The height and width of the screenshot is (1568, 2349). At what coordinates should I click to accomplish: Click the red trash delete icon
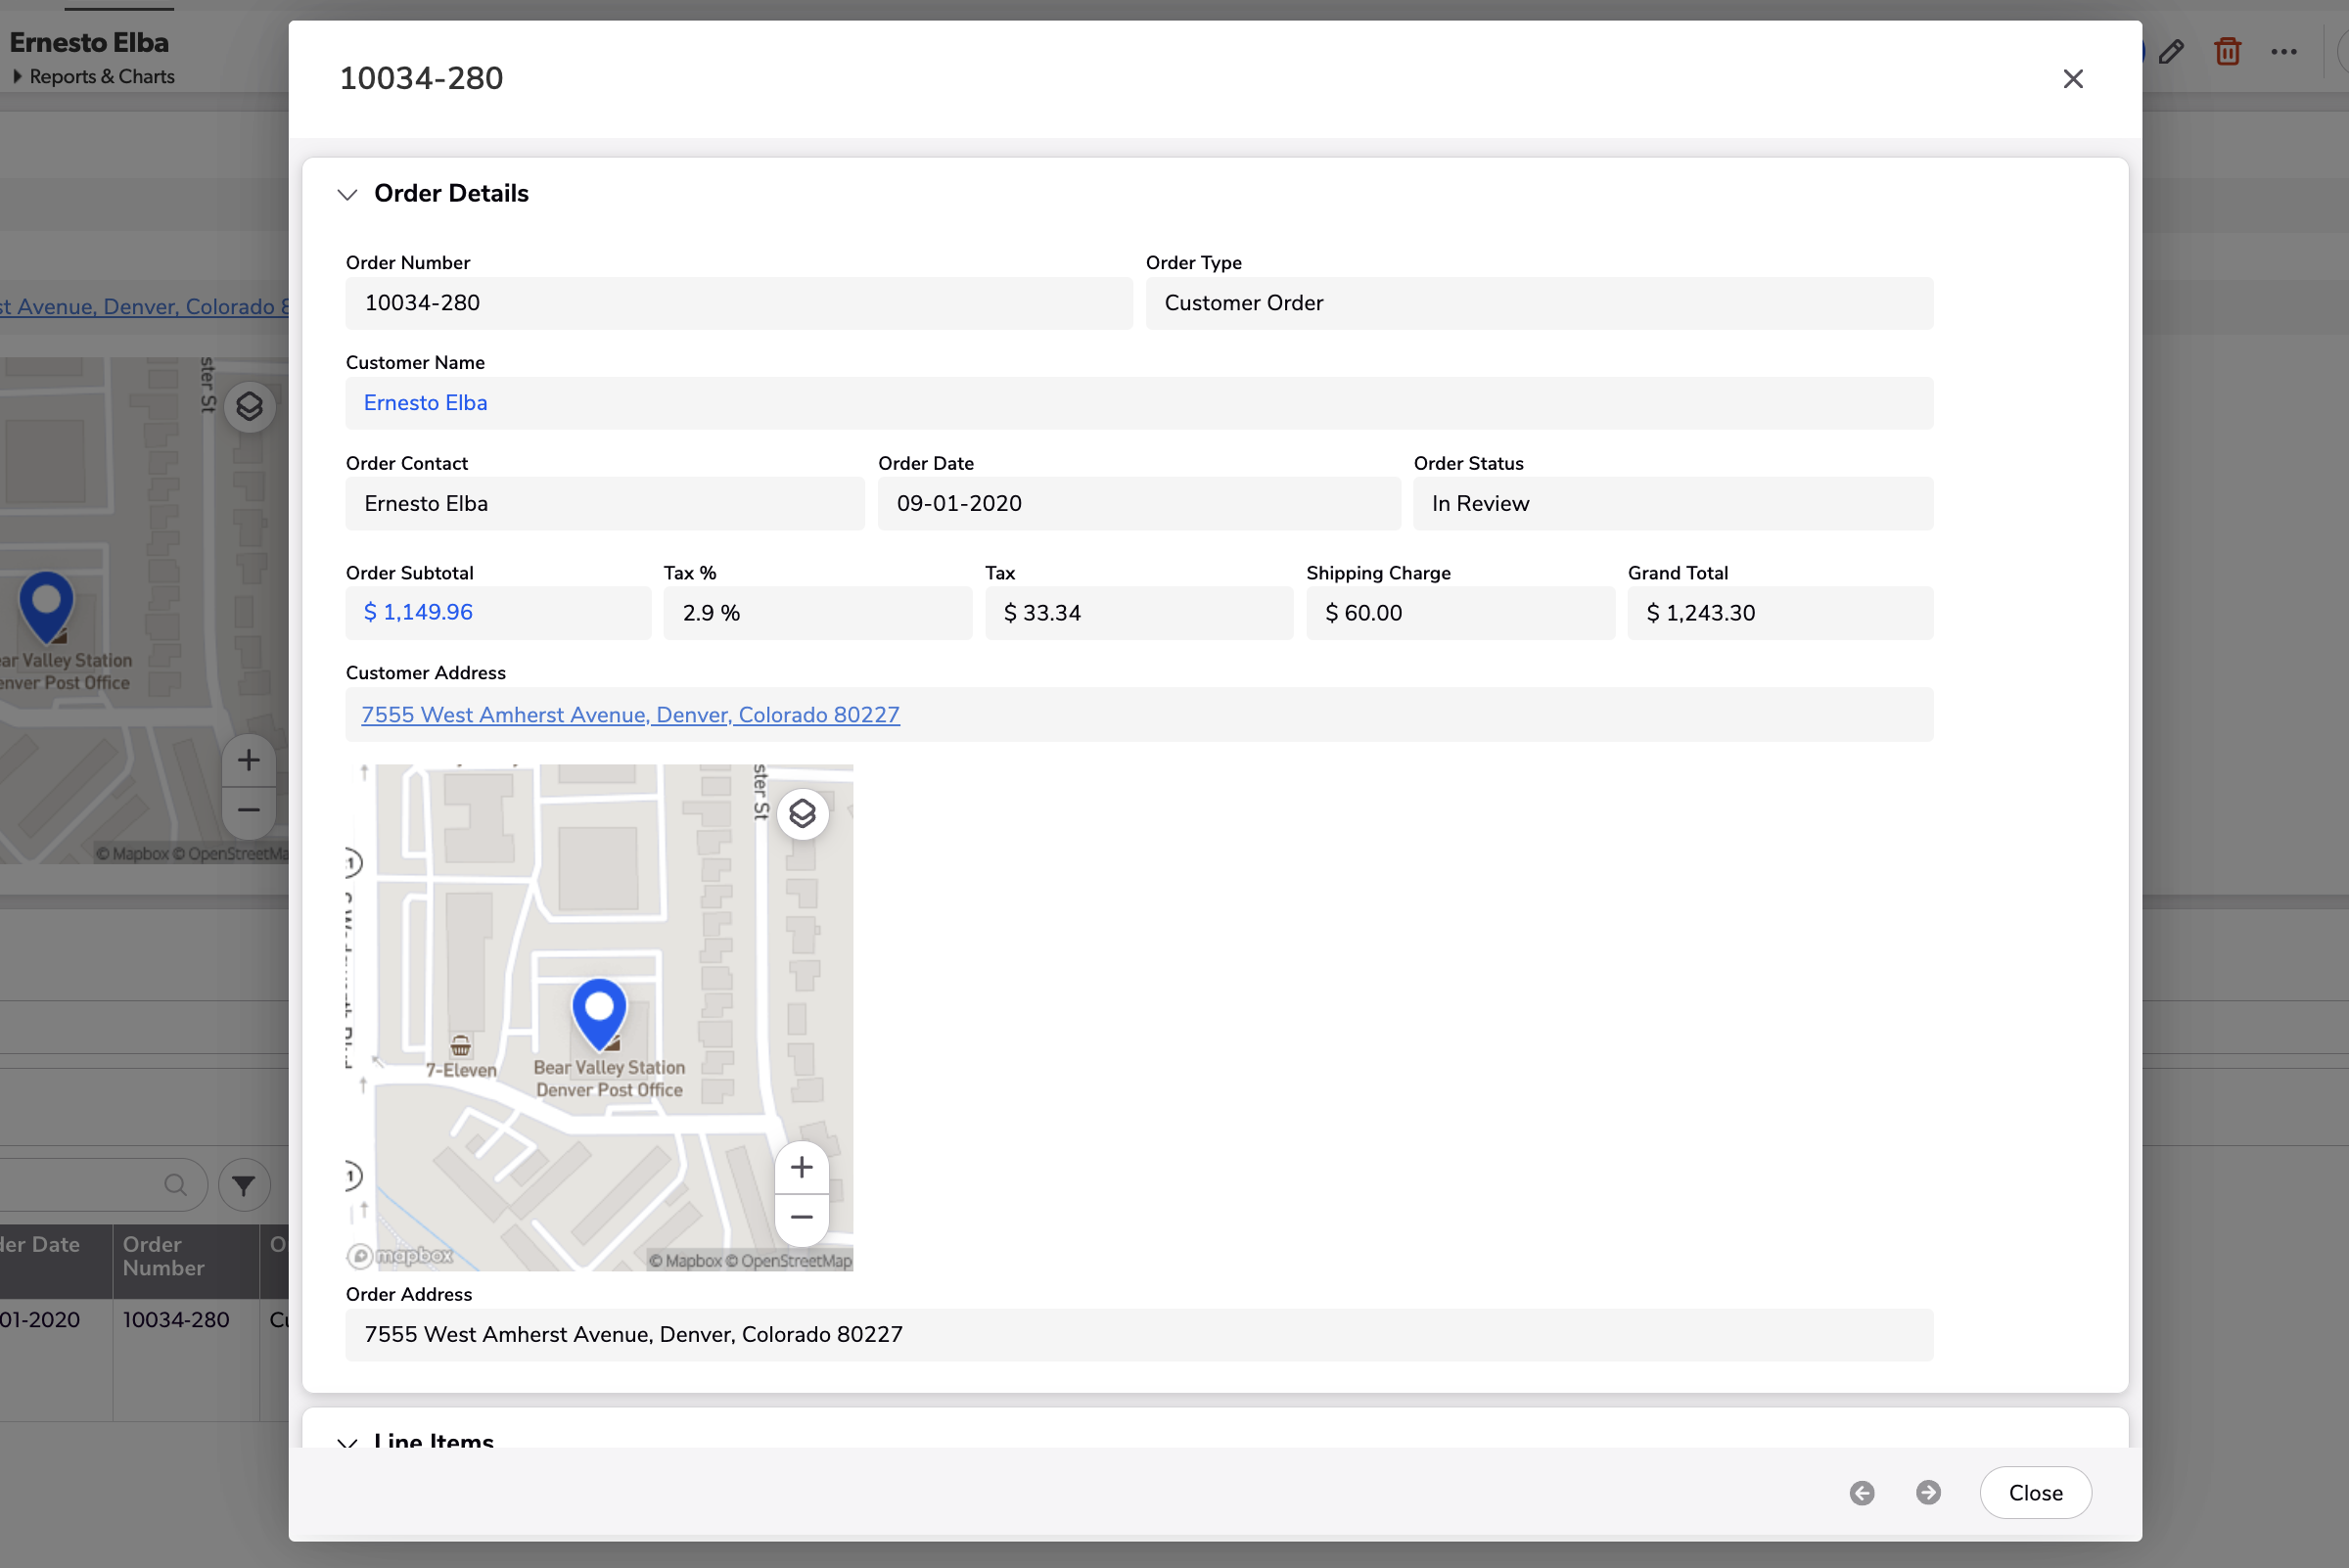pyautogui.click(x=2227, y=51)
